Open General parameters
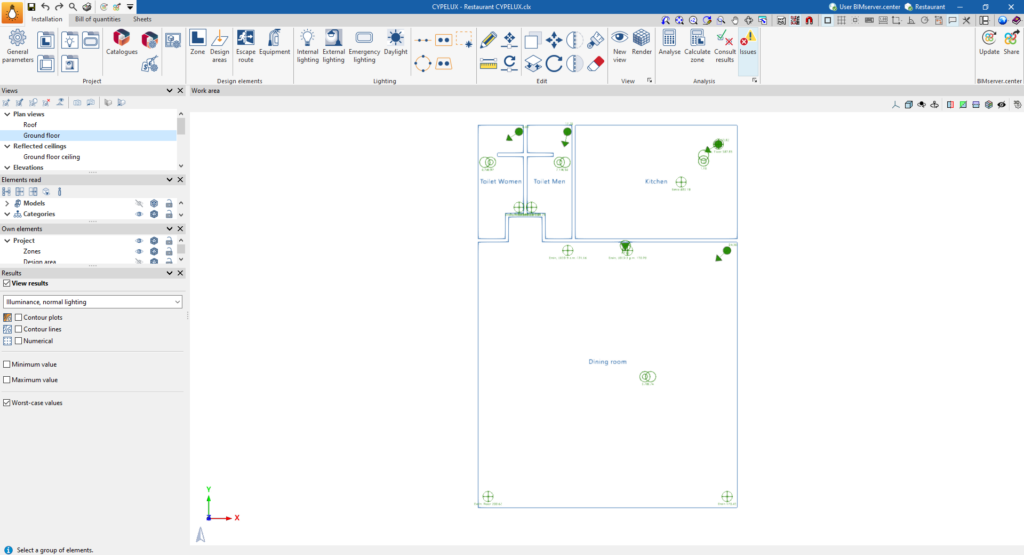The height and width of the screenshot is (555, 1024). tap(17, 48)
